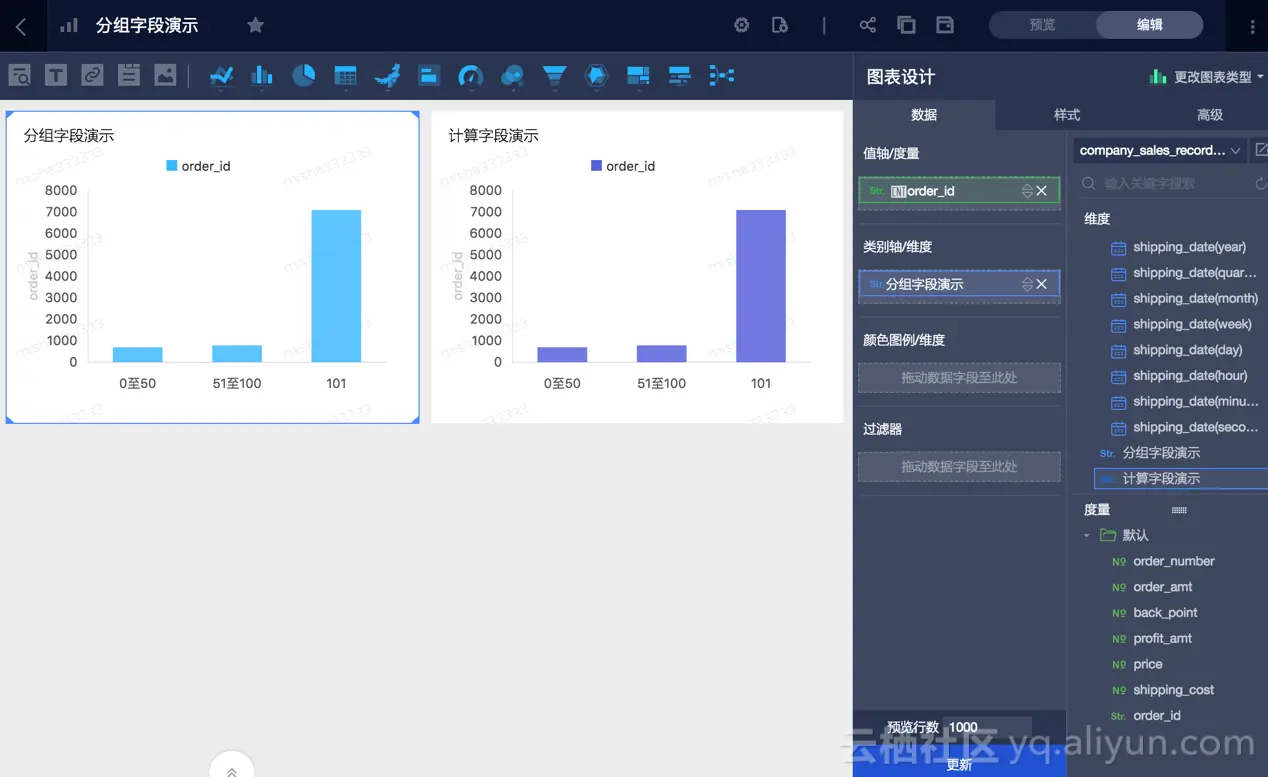Add a bar chart from toolbar

(262, 76)
